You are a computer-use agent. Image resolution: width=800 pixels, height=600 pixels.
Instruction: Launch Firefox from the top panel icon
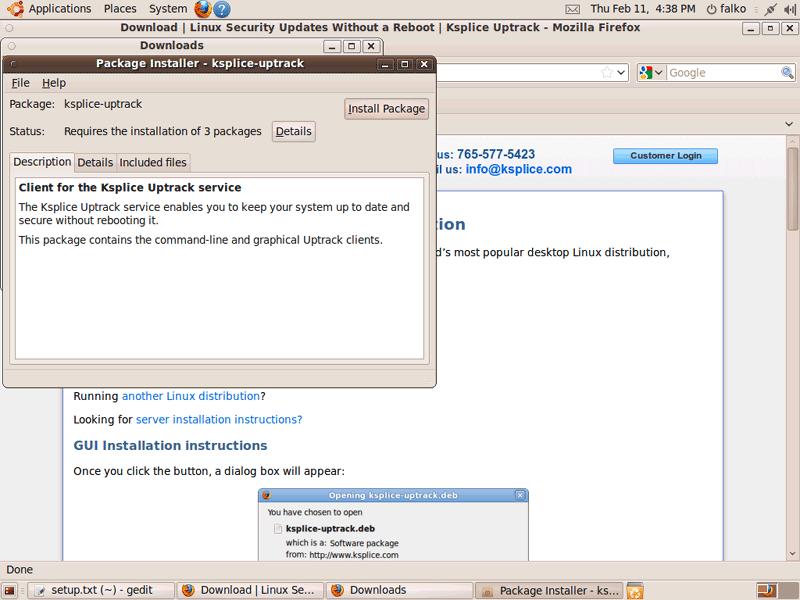pyautogui.click(x=202, y=9)
